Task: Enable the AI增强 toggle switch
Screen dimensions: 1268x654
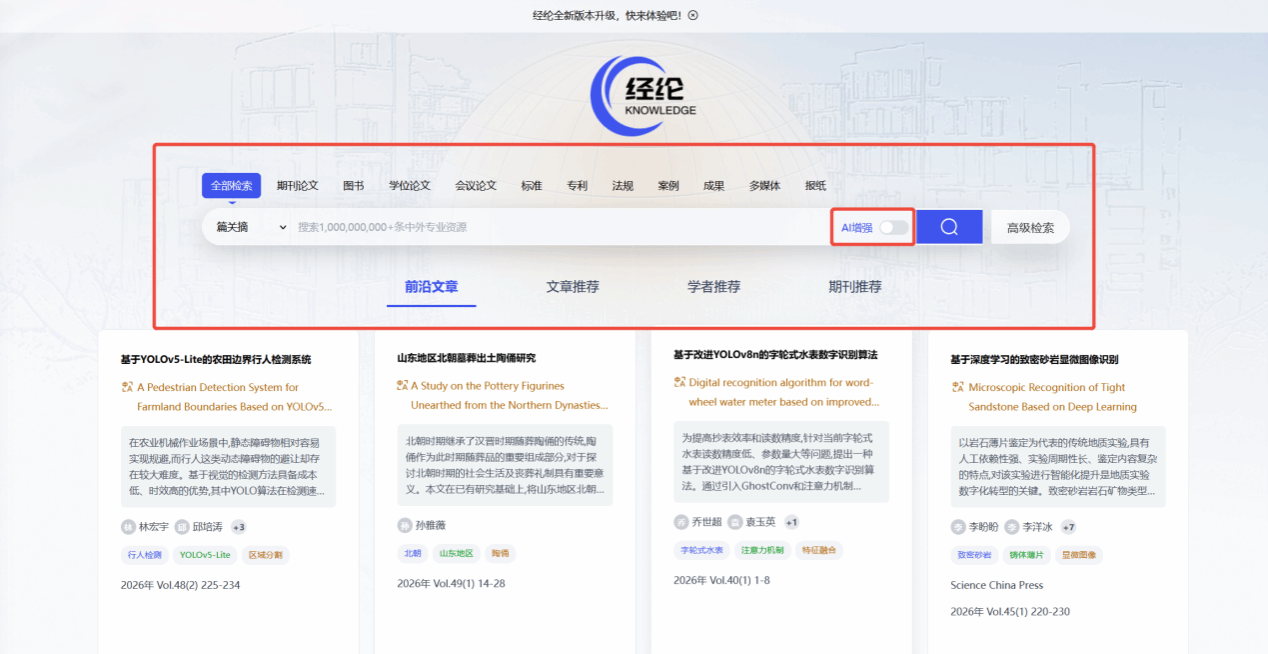Action: 893,228
